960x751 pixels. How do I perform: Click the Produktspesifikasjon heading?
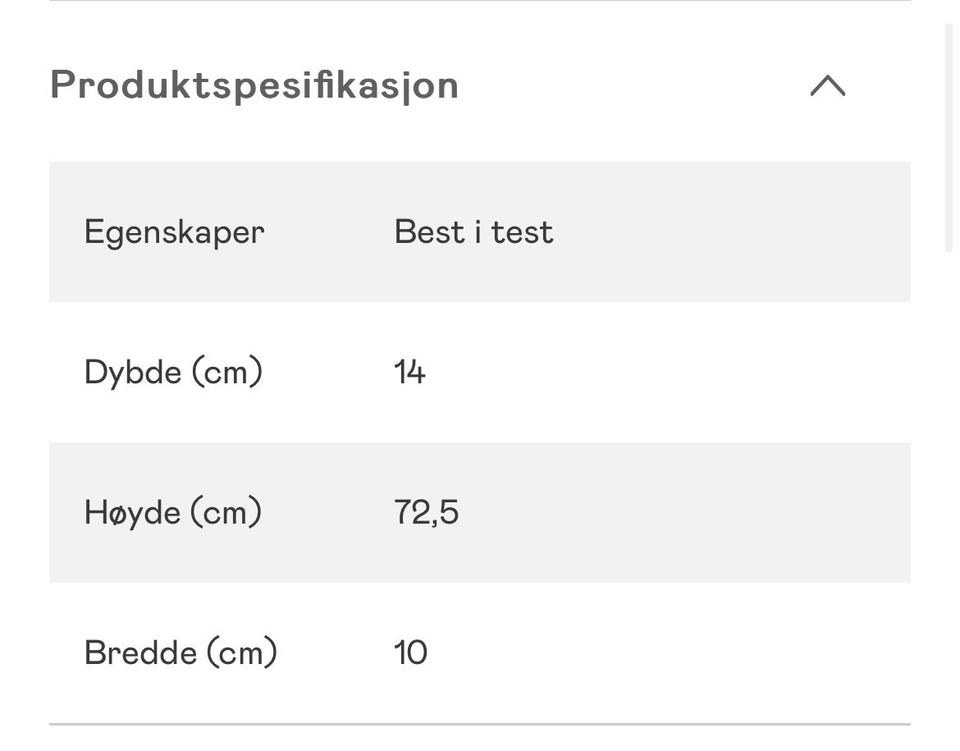(254, 85)
